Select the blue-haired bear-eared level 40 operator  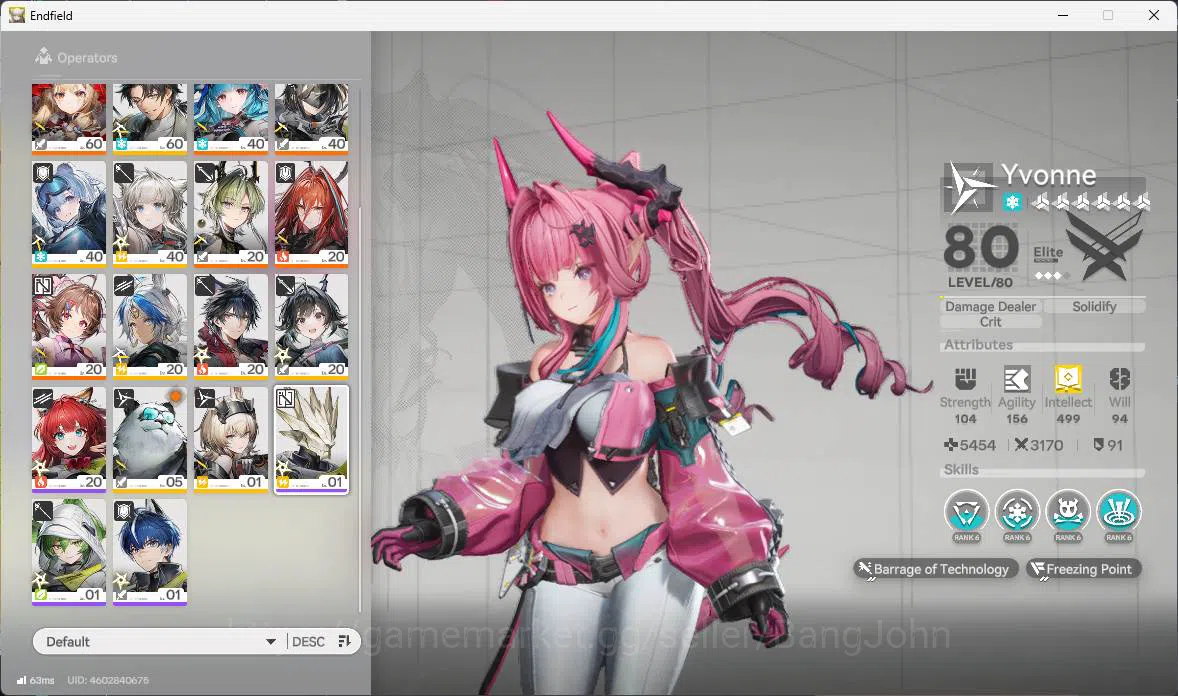tap(68, 213)
